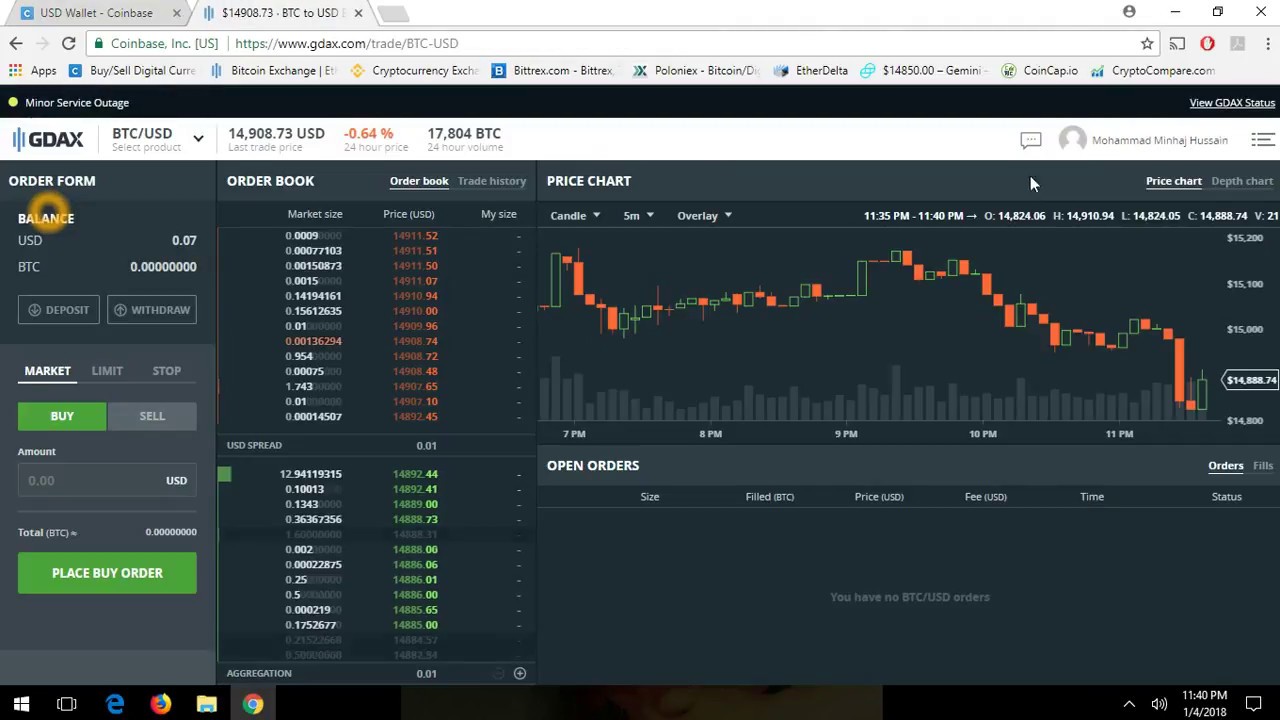
Task: Close the USD Wallet - Coinbase tab
Action: (177, 13)
